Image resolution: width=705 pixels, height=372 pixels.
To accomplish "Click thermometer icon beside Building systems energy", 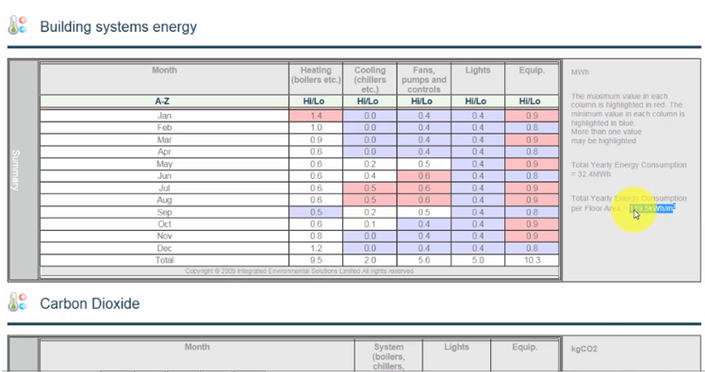I will pyautogui.click(x=17, y=25).
